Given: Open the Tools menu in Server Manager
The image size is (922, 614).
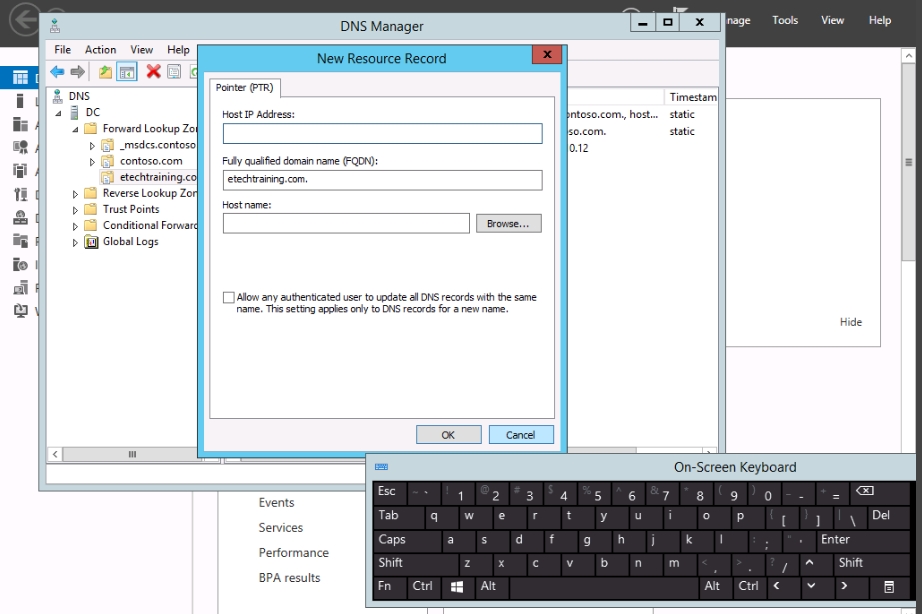Looking at the screenshot, I should tap(785, 20).
